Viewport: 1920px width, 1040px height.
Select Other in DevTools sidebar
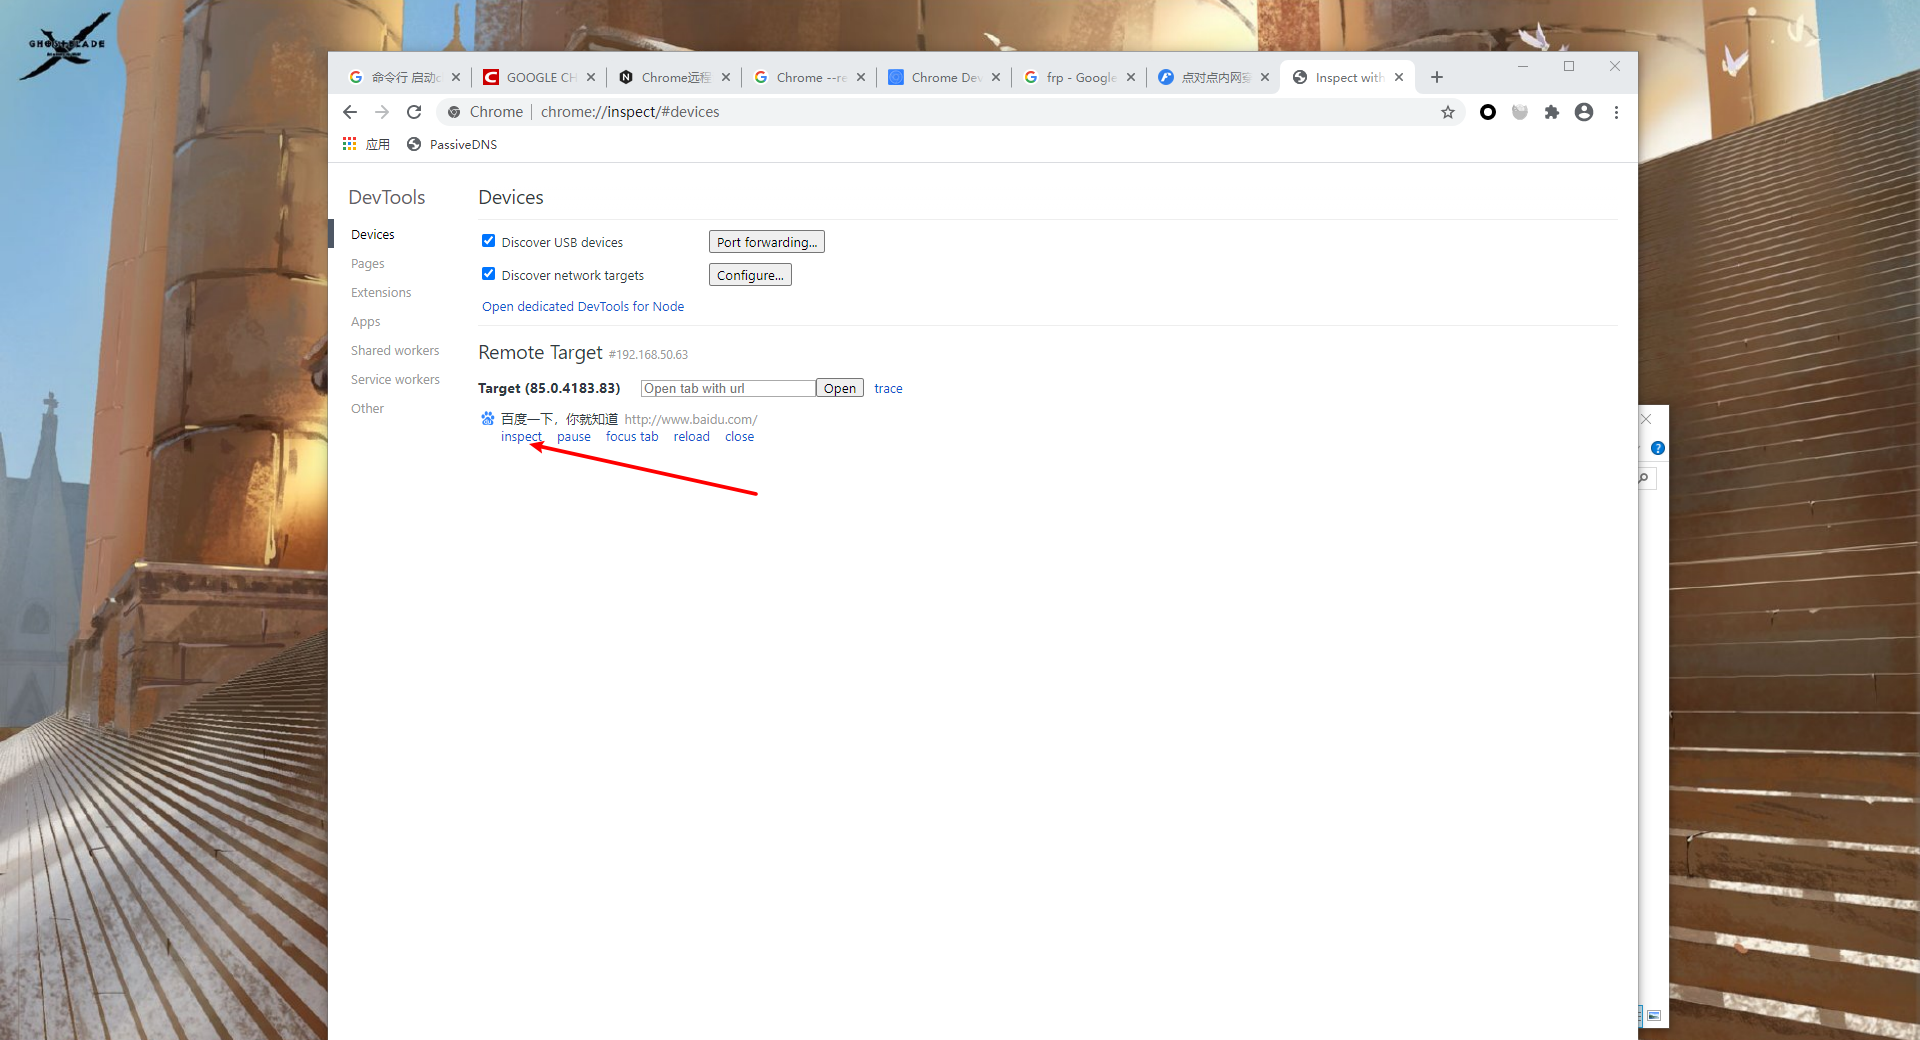(367, 408)
